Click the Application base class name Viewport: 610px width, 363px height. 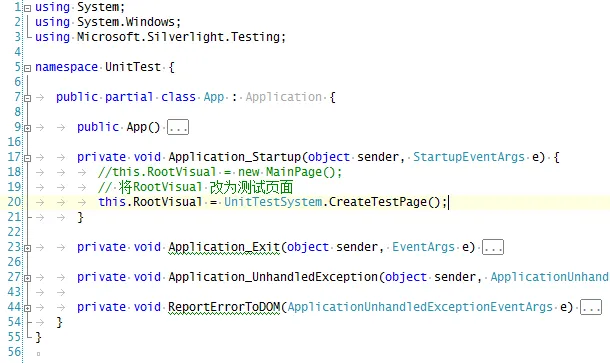(x=284, y=97)
